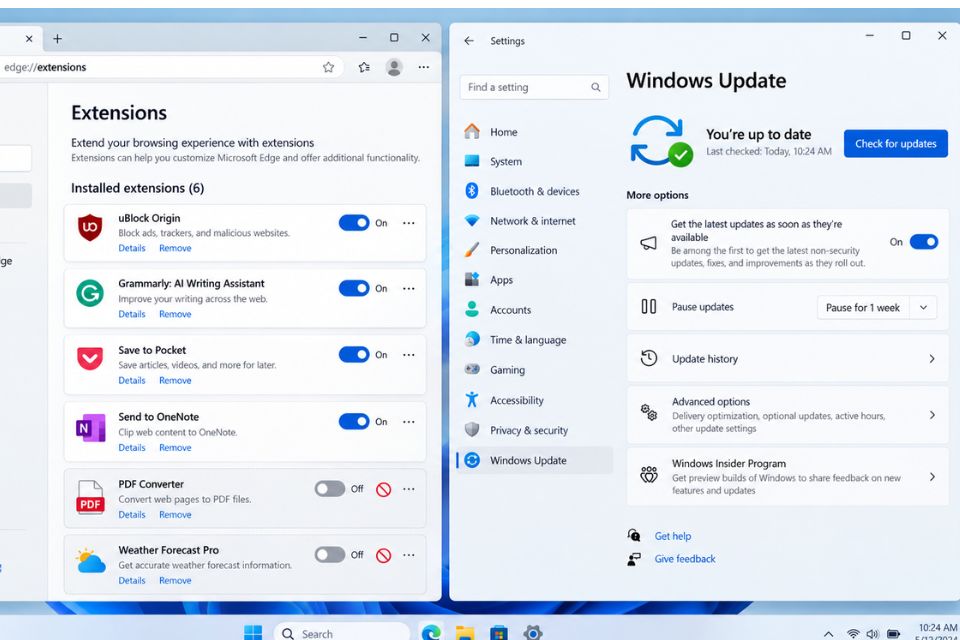
Task: Open Microsoft Store from the taskbar
Action: click(x=499, y=632)
